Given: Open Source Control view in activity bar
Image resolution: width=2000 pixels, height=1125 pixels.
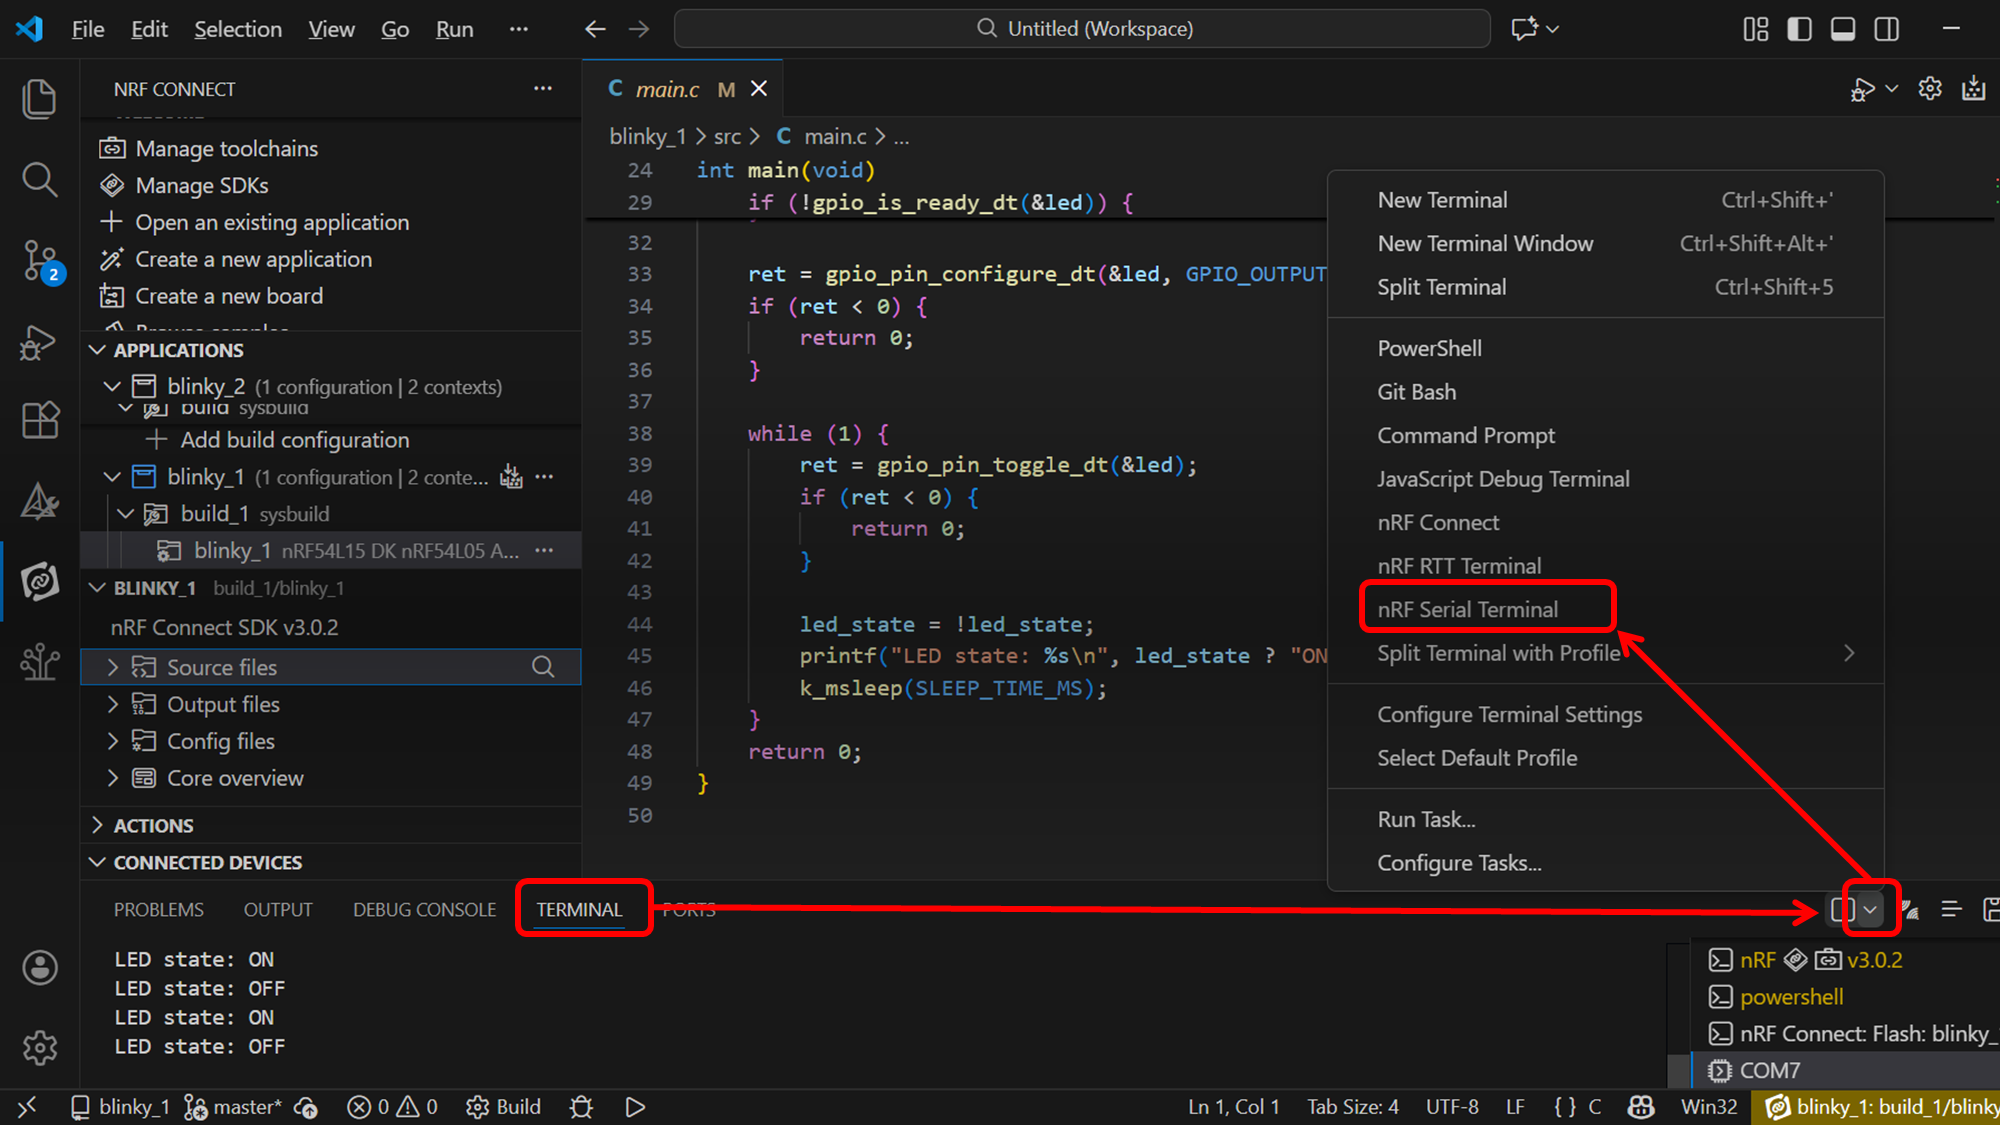Looking at the screenshot, I should tap(40, 260).
